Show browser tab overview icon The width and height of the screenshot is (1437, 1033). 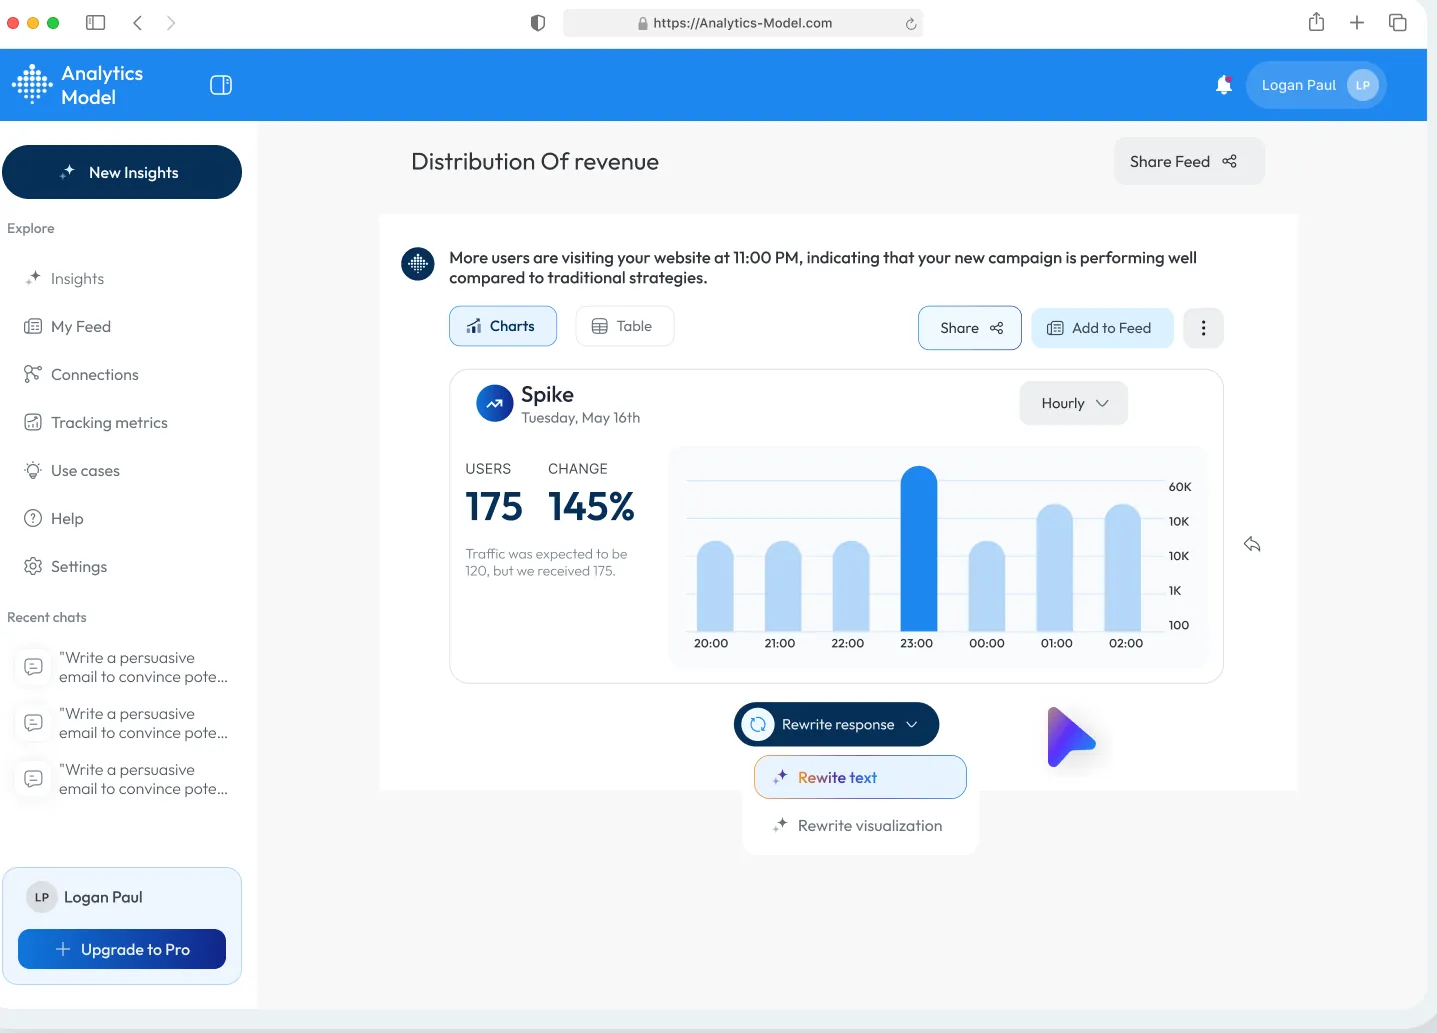coord(1398,22)
